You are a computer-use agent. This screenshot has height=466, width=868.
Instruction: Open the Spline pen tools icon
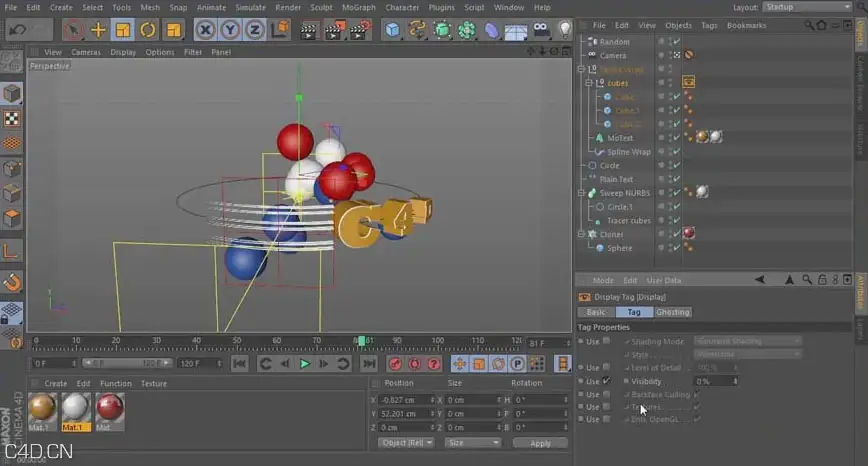[x=417, y=30]
